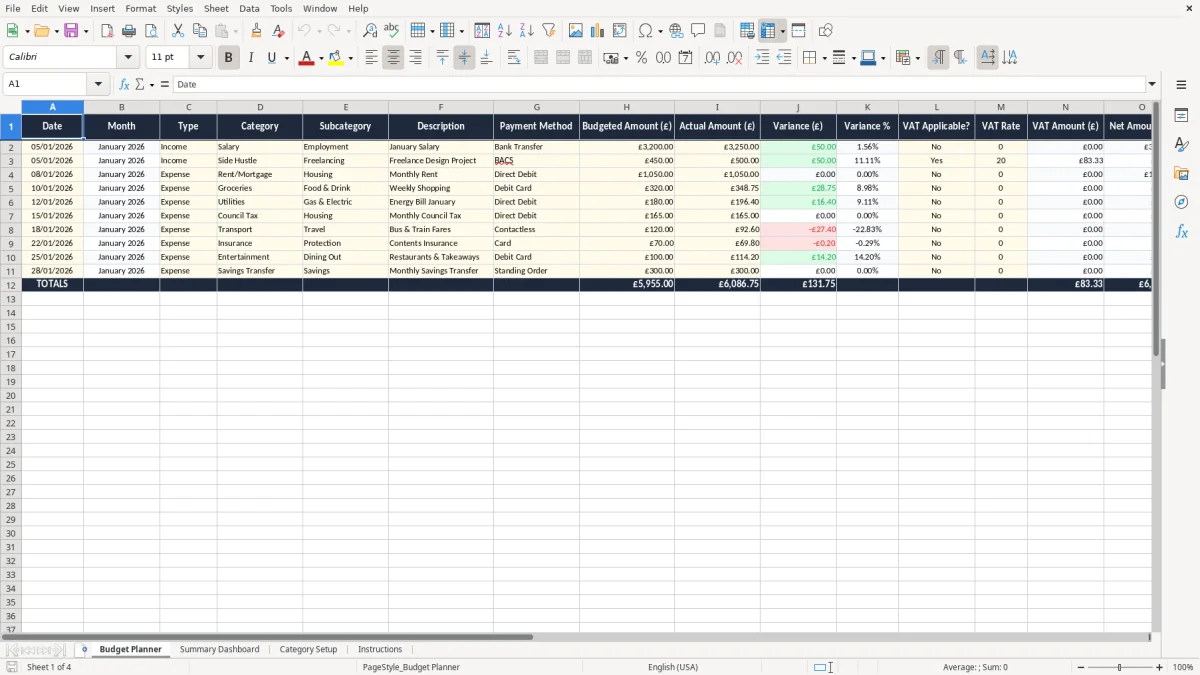
Task: Toggle the AutoFilter funnel
Action: pyautogui.click(x=549, y=31)
